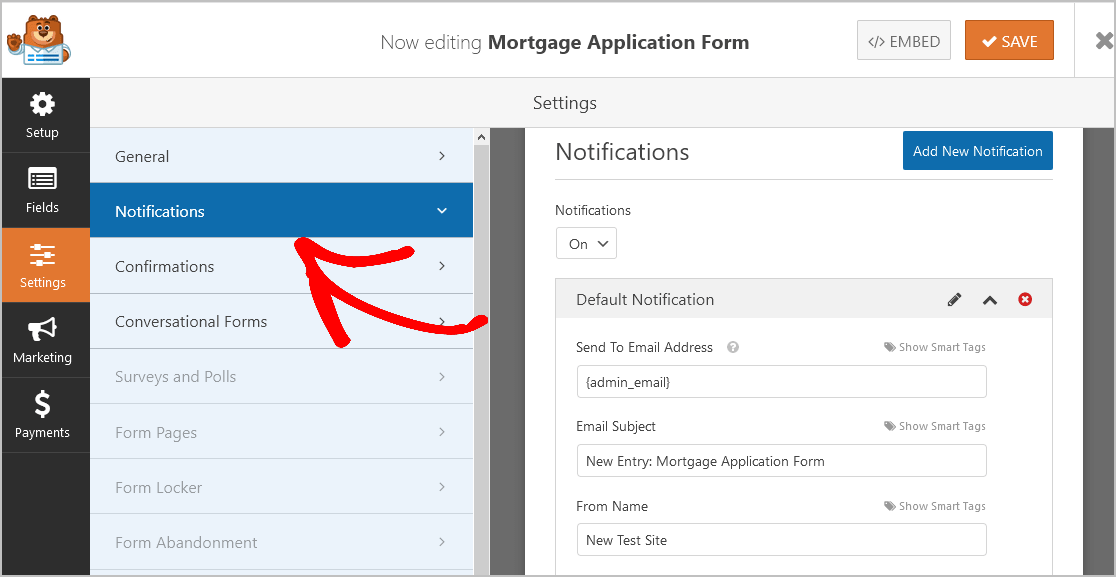Click help icon beside Send To Email Address
Viewport: 1116px width, 577px height.
pos(733,348)
